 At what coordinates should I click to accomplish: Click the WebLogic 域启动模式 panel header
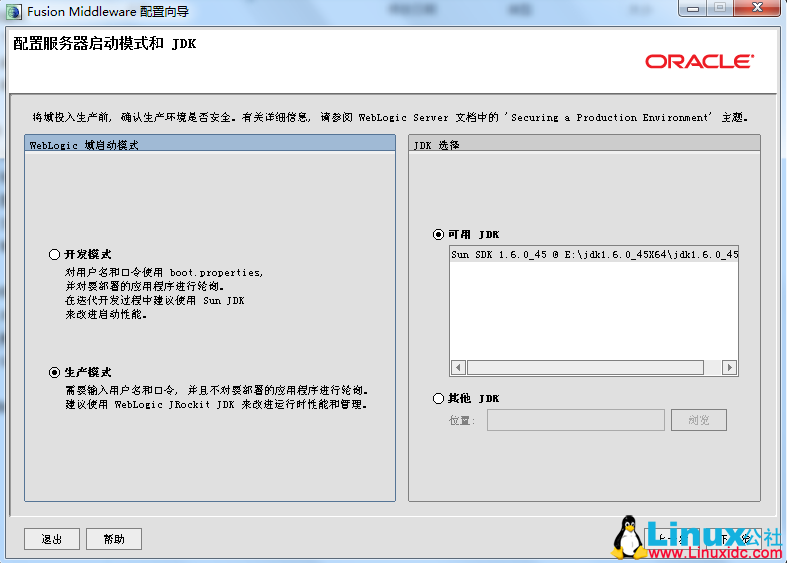(x=210, y=145)
